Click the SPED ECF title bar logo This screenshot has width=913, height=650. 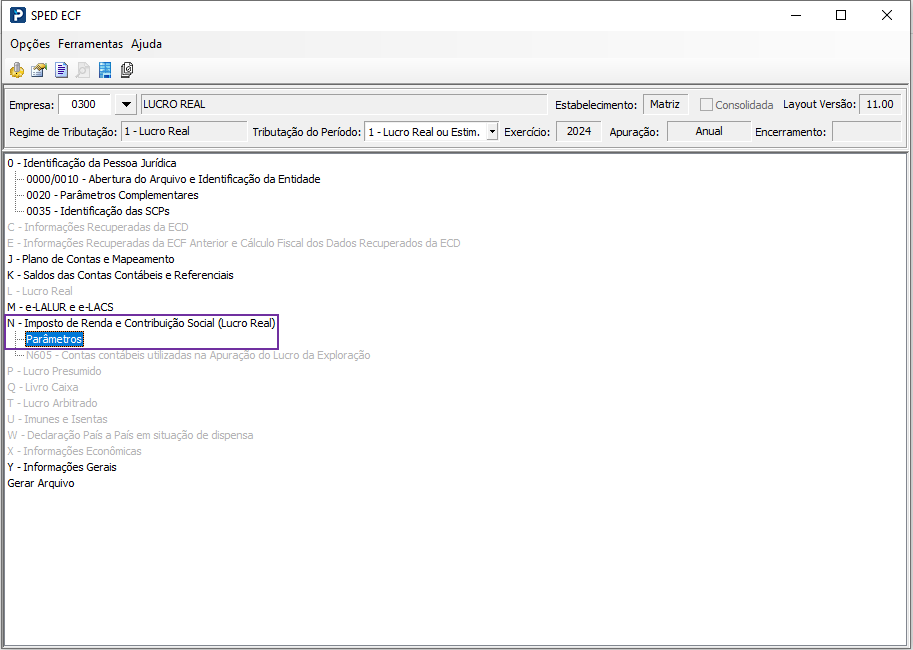click(x=18, y=15)
